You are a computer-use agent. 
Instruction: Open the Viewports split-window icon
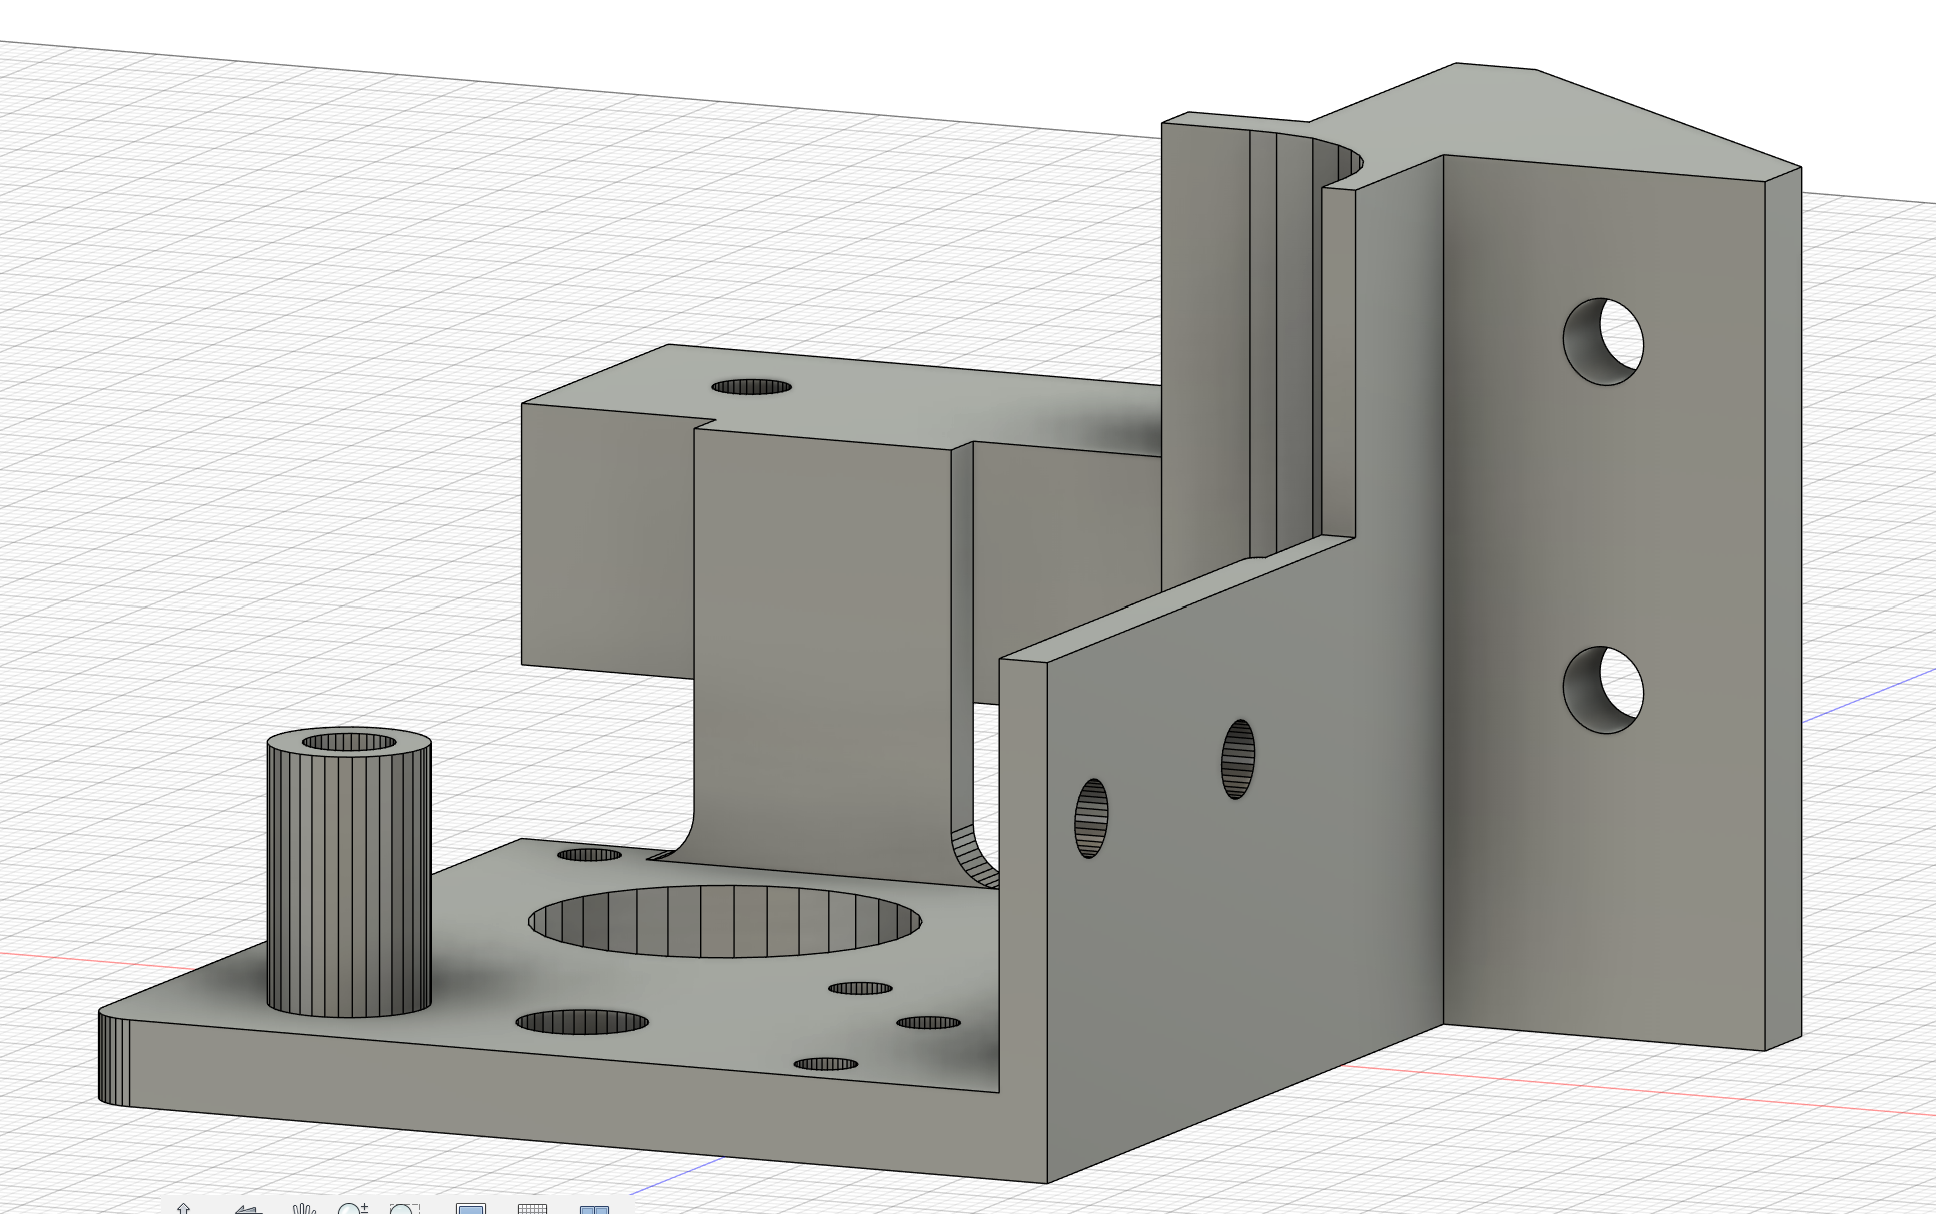(594, 1209)
